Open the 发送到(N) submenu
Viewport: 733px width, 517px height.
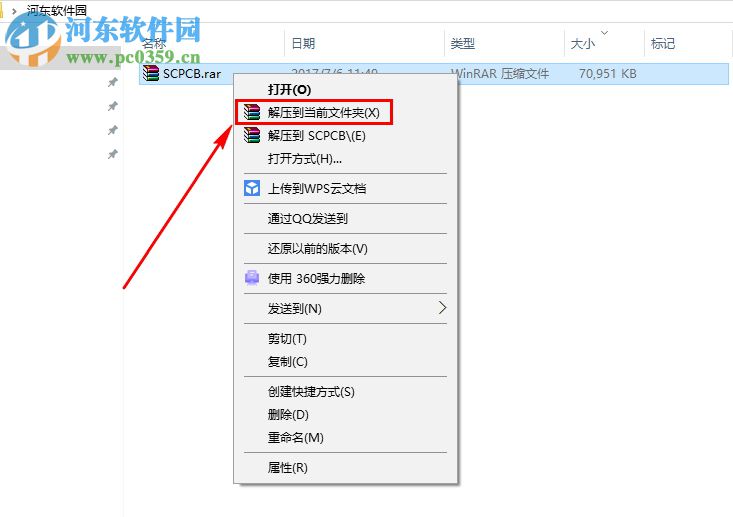pos(345,308)
